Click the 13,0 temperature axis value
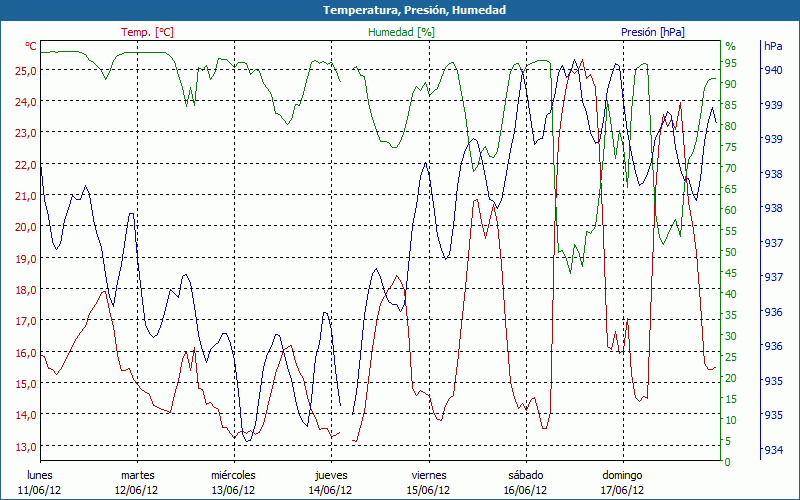Image resolution: width=800 pixels, height=500 pixels. tap(25, 446)
